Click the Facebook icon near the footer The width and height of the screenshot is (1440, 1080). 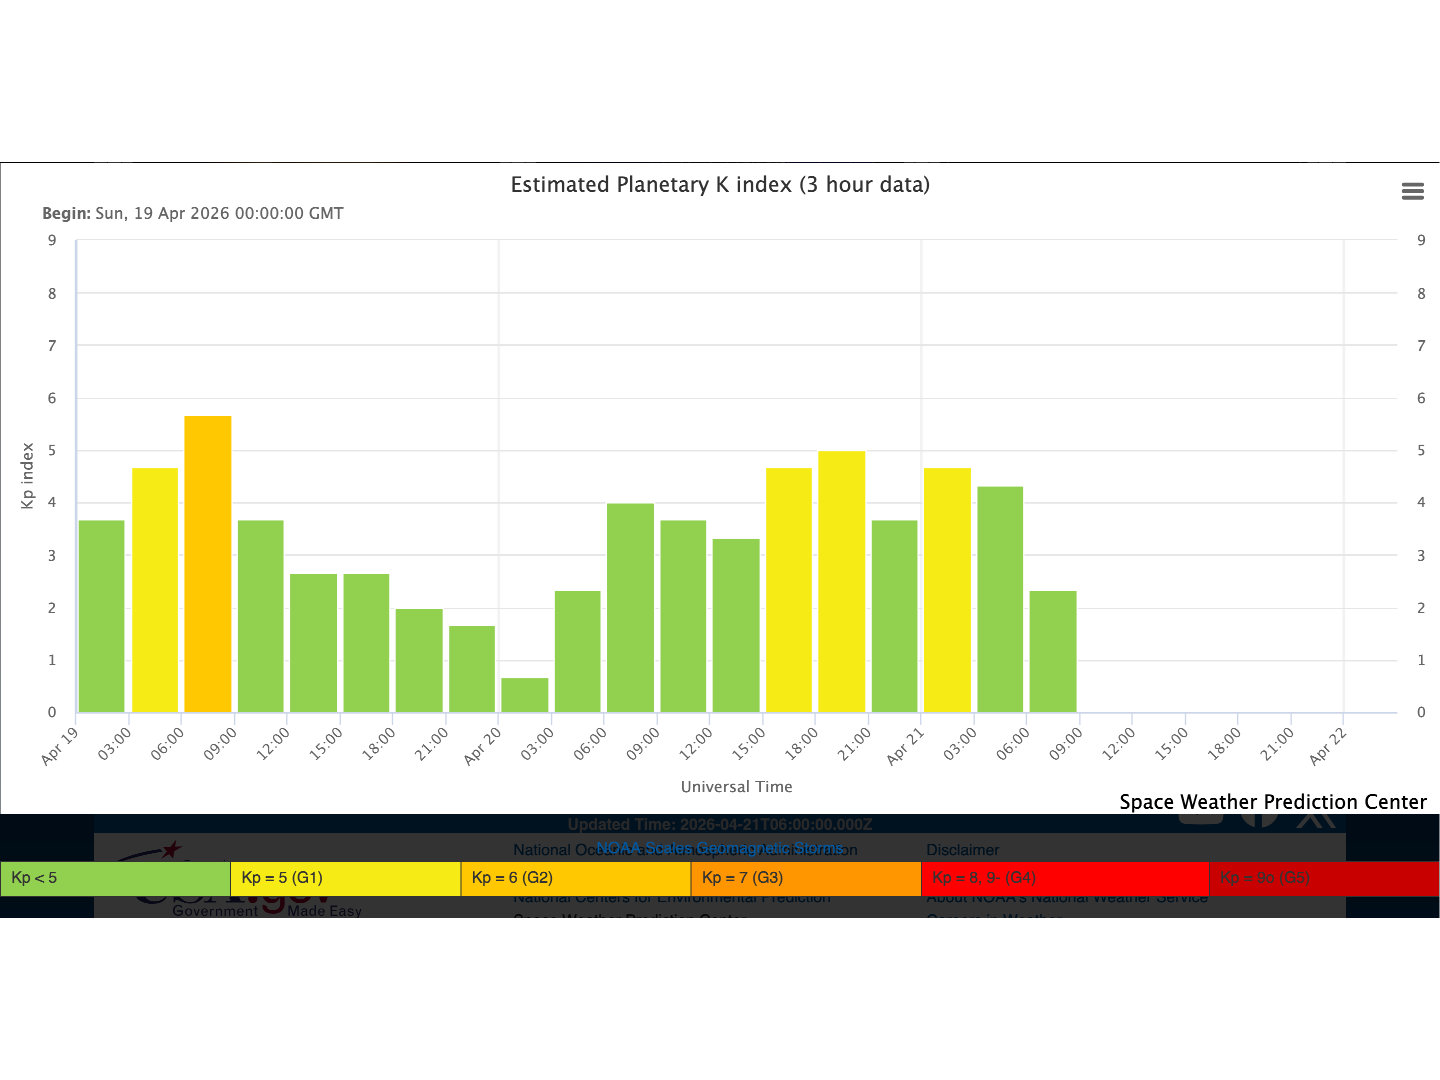(1259, 819)
